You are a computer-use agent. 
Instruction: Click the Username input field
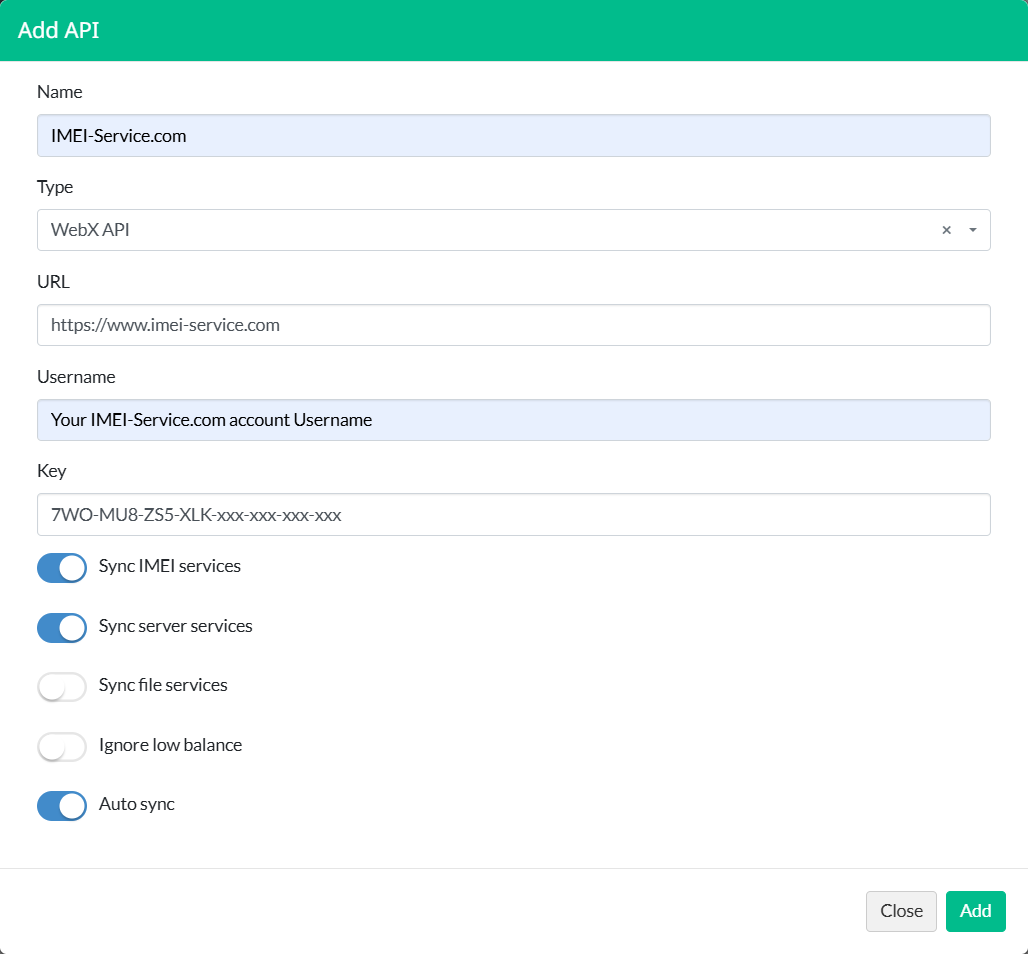[513, 420]
